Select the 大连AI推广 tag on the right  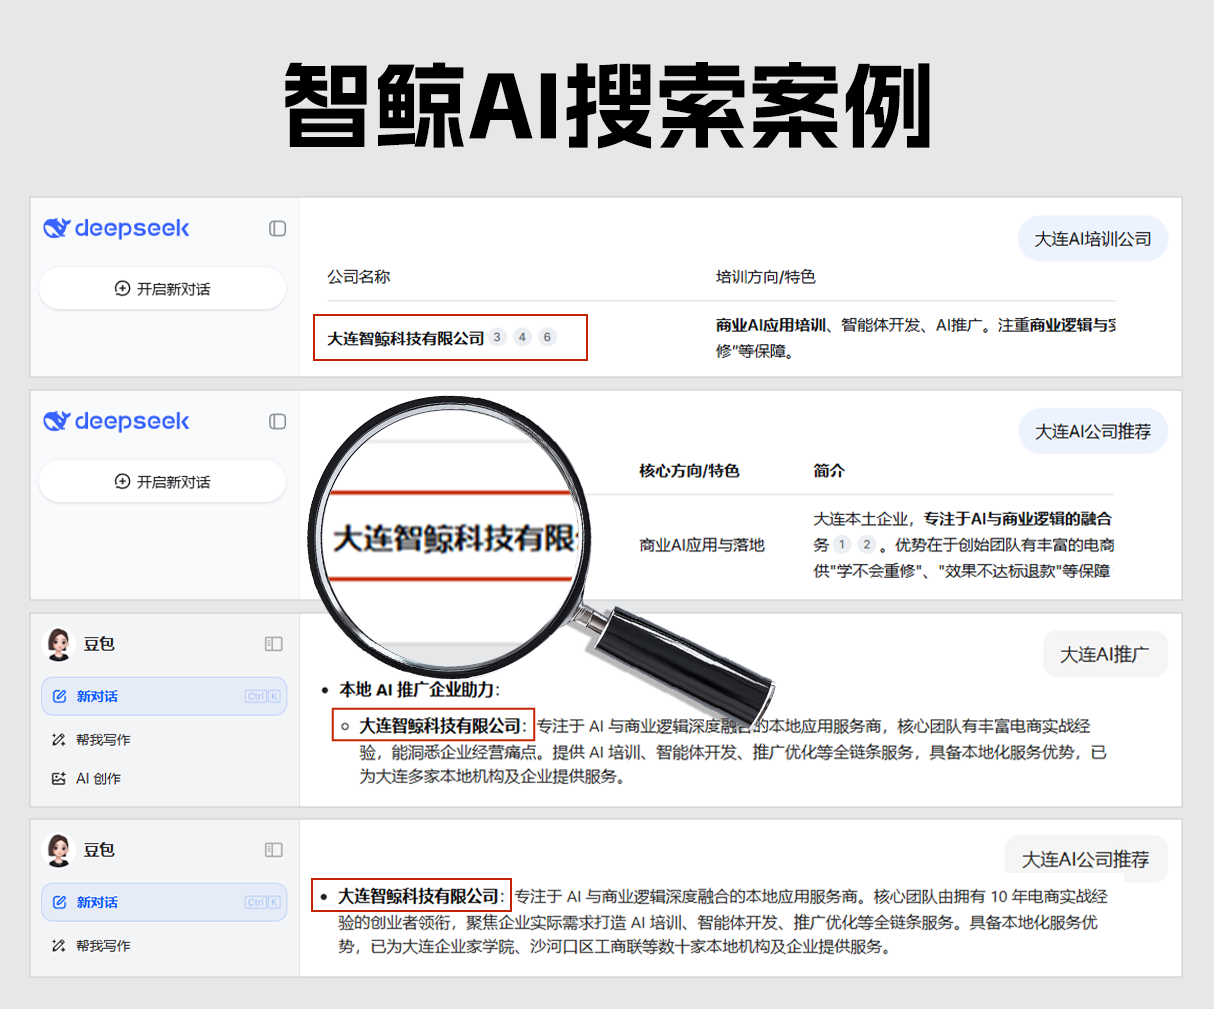click(x=1105, y=654)
